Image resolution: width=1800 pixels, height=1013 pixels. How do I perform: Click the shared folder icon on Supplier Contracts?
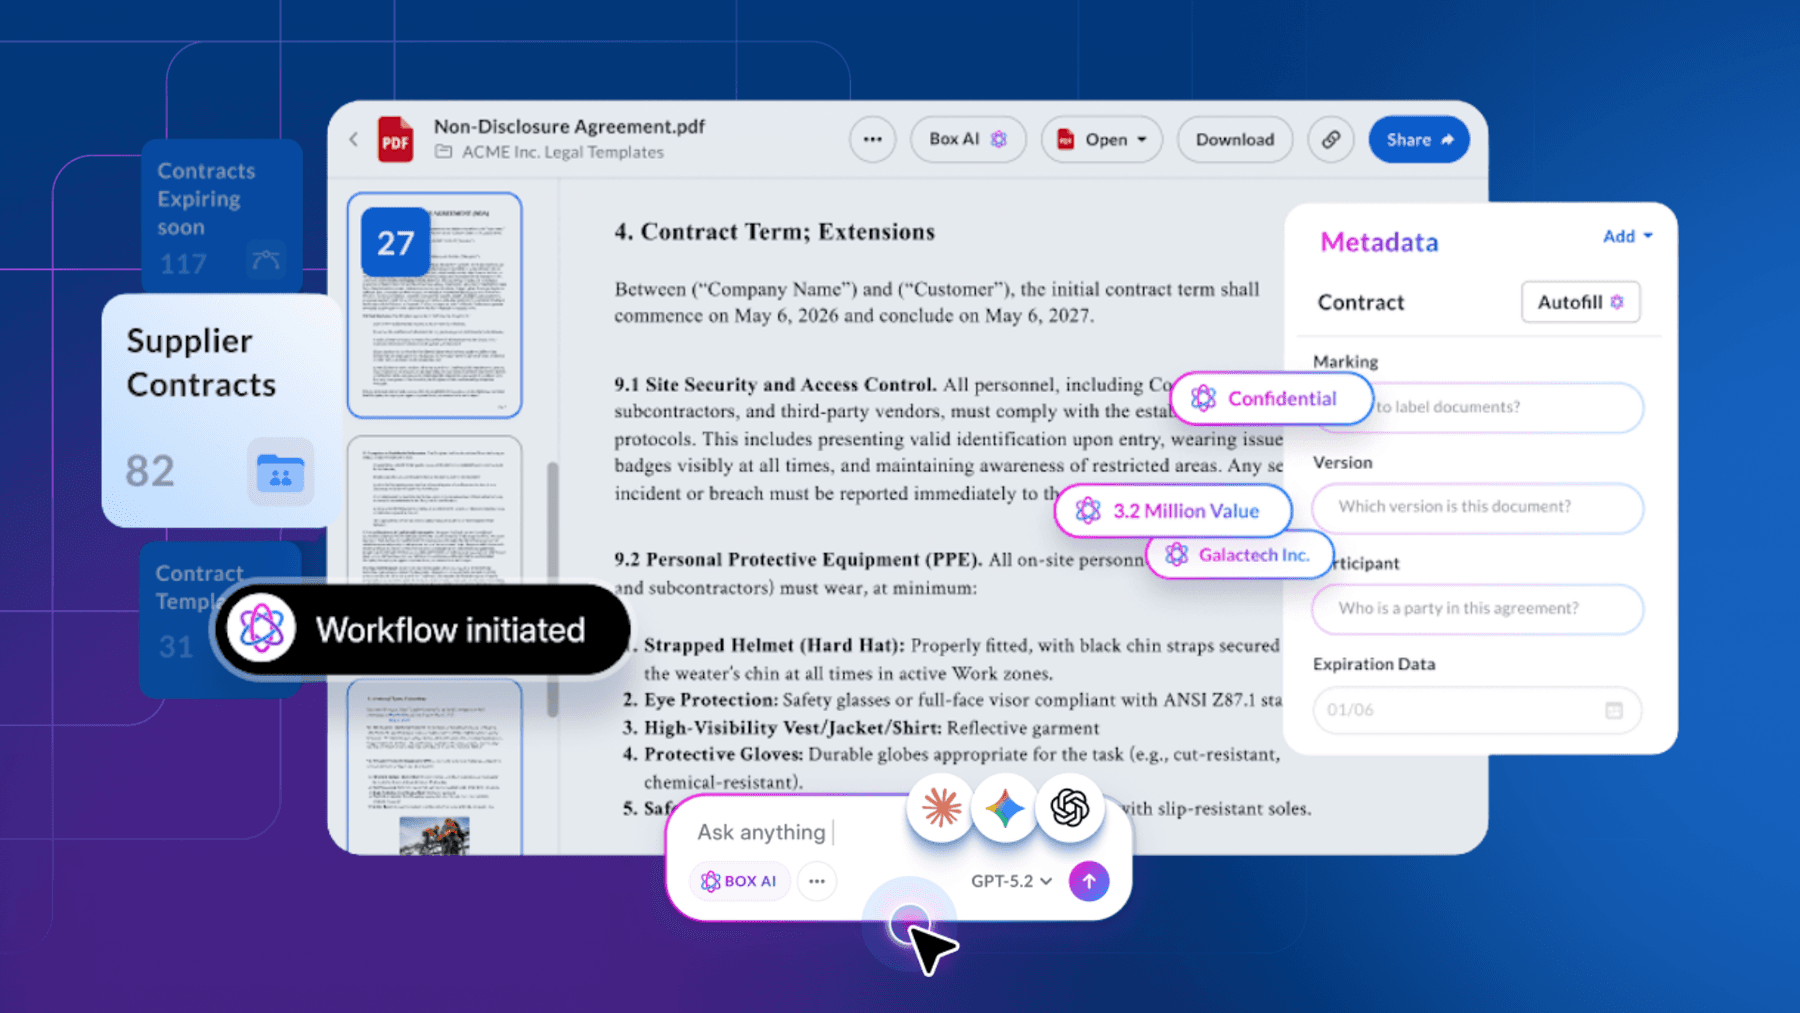pyautogui.click(x=280, y=472)
